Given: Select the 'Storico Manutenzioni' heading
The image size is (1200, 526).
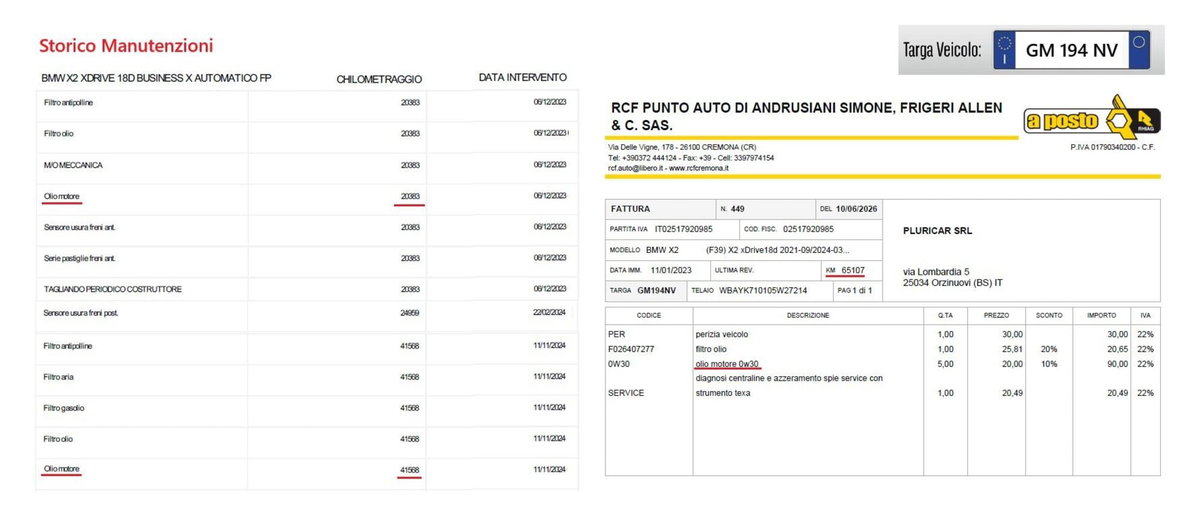Looking at the screenshot, I should (126, 46).
